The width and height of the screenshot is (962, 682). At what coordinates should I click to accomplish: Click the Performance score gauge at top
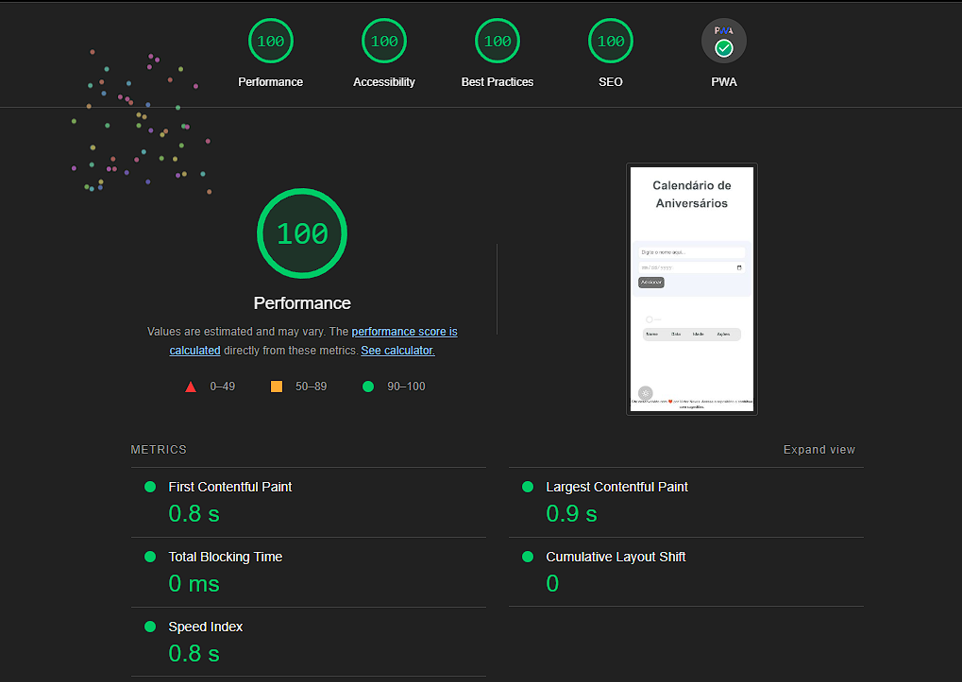click(271, 41)
